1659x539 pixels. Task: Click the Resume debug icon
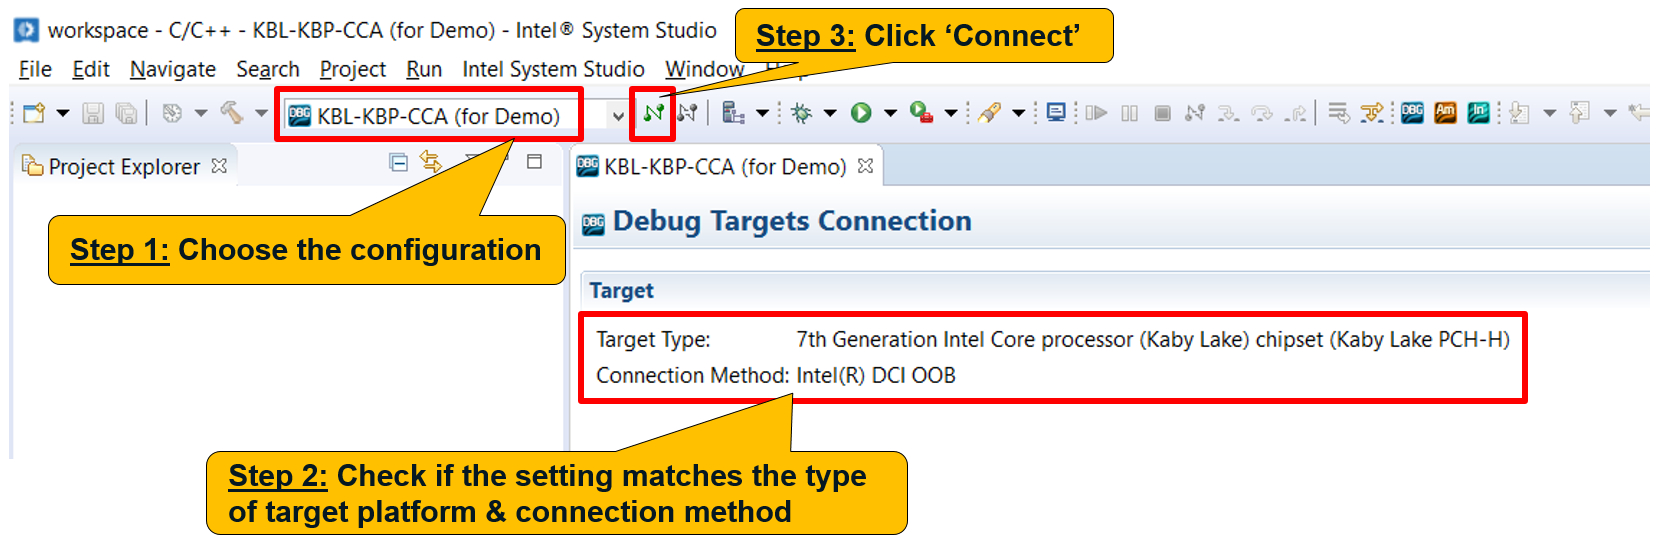(1096, 113)
